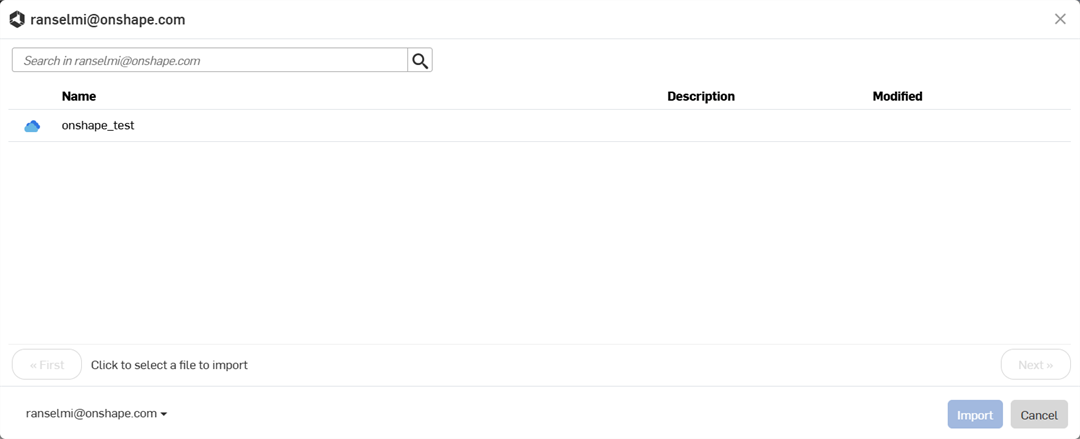Click the empty file list area below onshape_test
Viewport: 1080px width, 439px height.
click(540, 240)
